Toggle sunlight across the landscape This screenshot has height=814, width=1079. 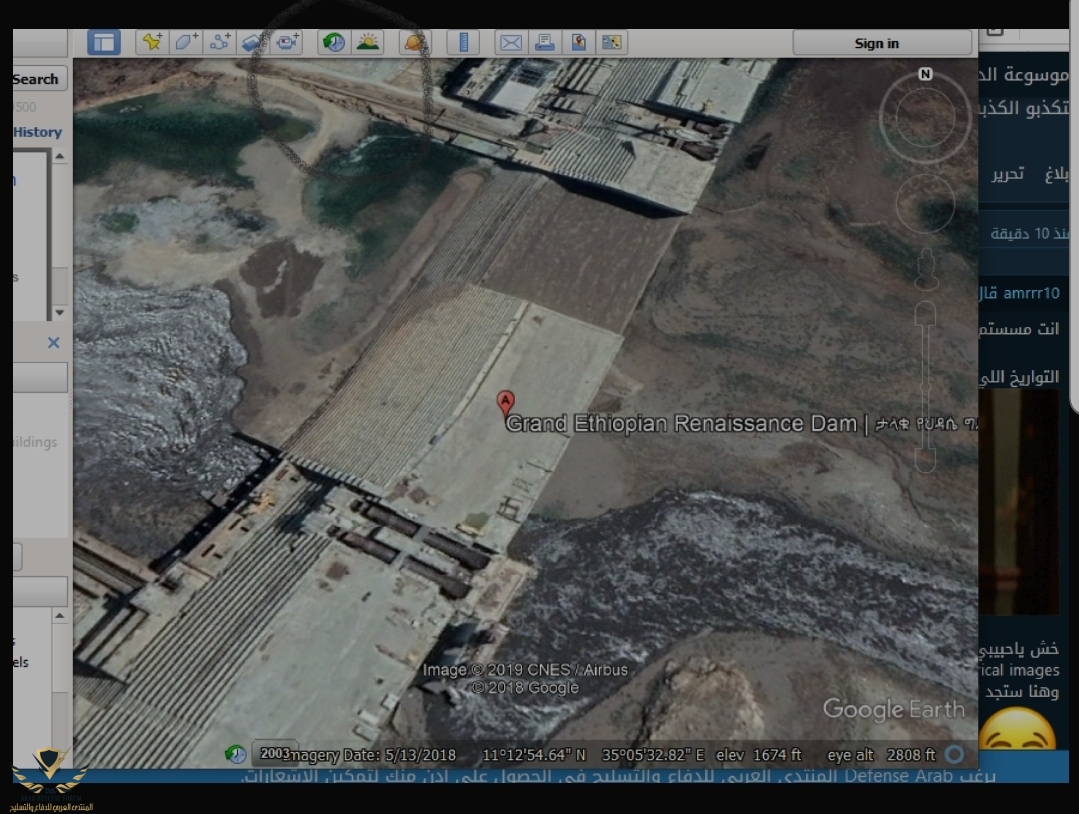[x=368, y=42]
